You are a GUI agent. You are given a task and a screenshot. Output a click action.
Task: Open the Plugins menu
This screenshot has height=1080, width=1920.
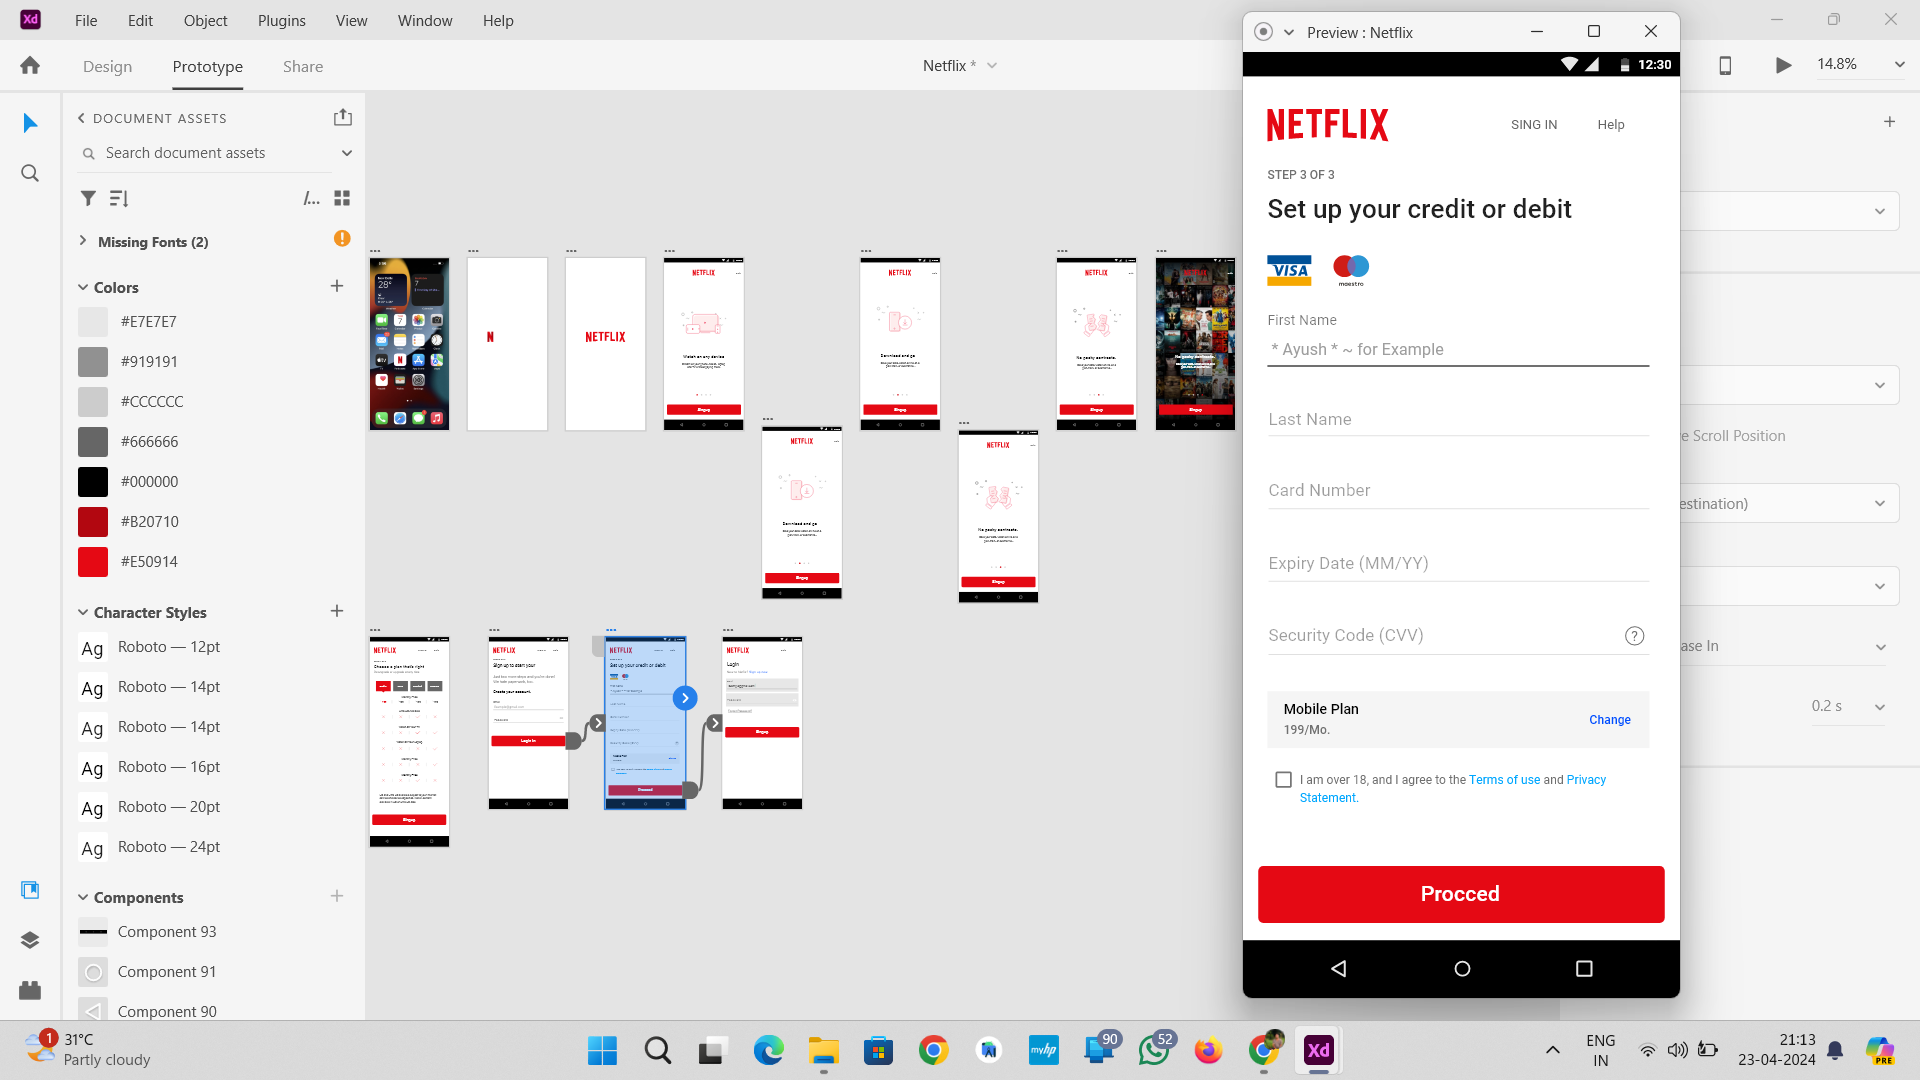(282, 20)
